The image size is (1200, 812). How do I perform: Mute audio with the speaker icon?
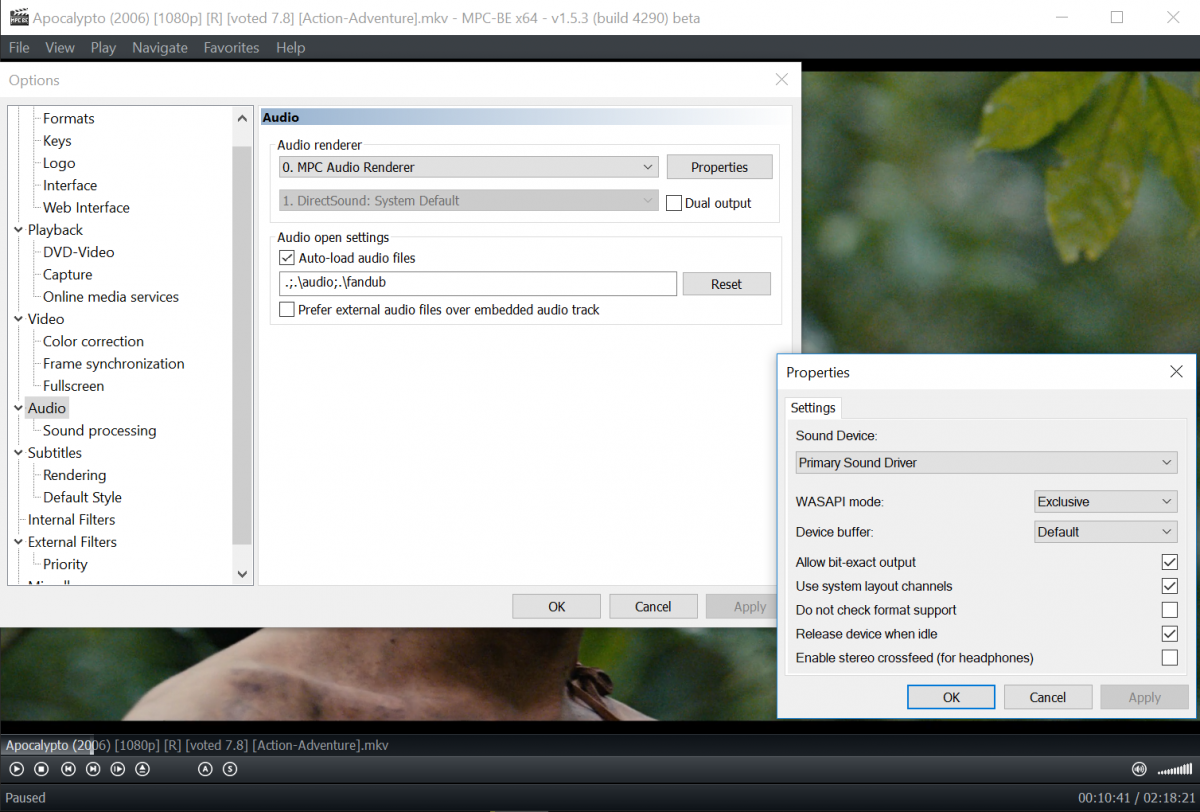tap(1138, 769)
